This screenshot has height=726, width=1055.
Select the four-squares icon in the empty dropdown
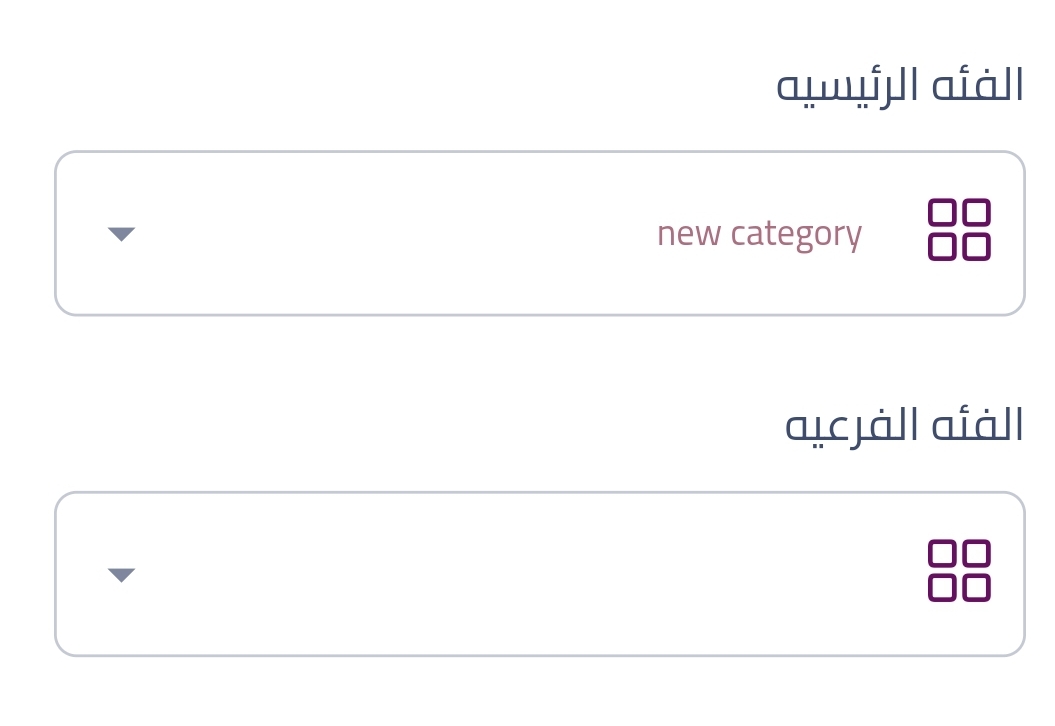(x=959, y=571)
